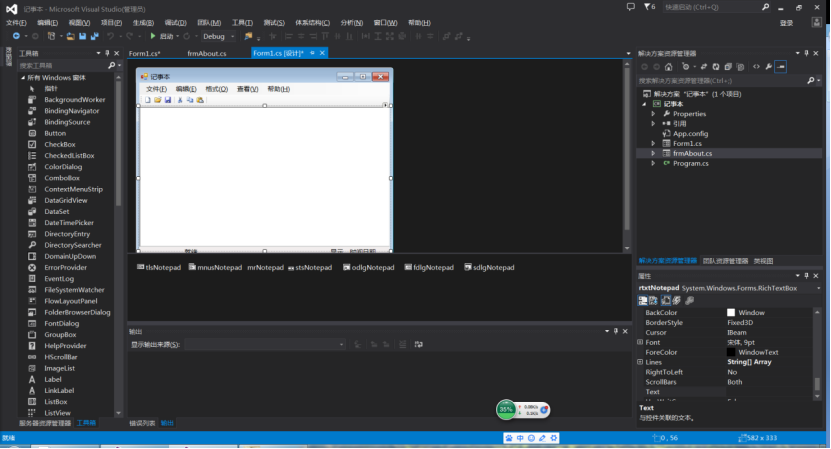Viewport: 831px width, 449px height.
Task: Click the Clear All icon in Output panel
Action: pos(403,345)
